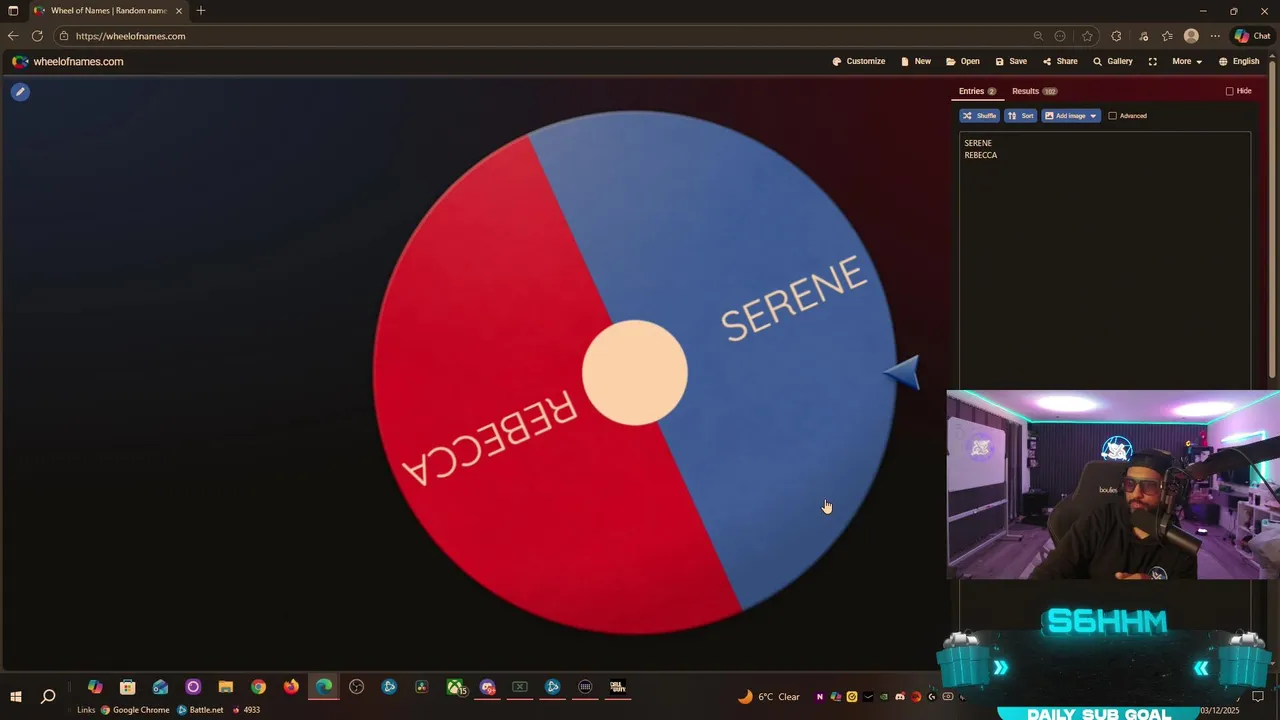Tick the Hide checkbox

[1230, 91]
